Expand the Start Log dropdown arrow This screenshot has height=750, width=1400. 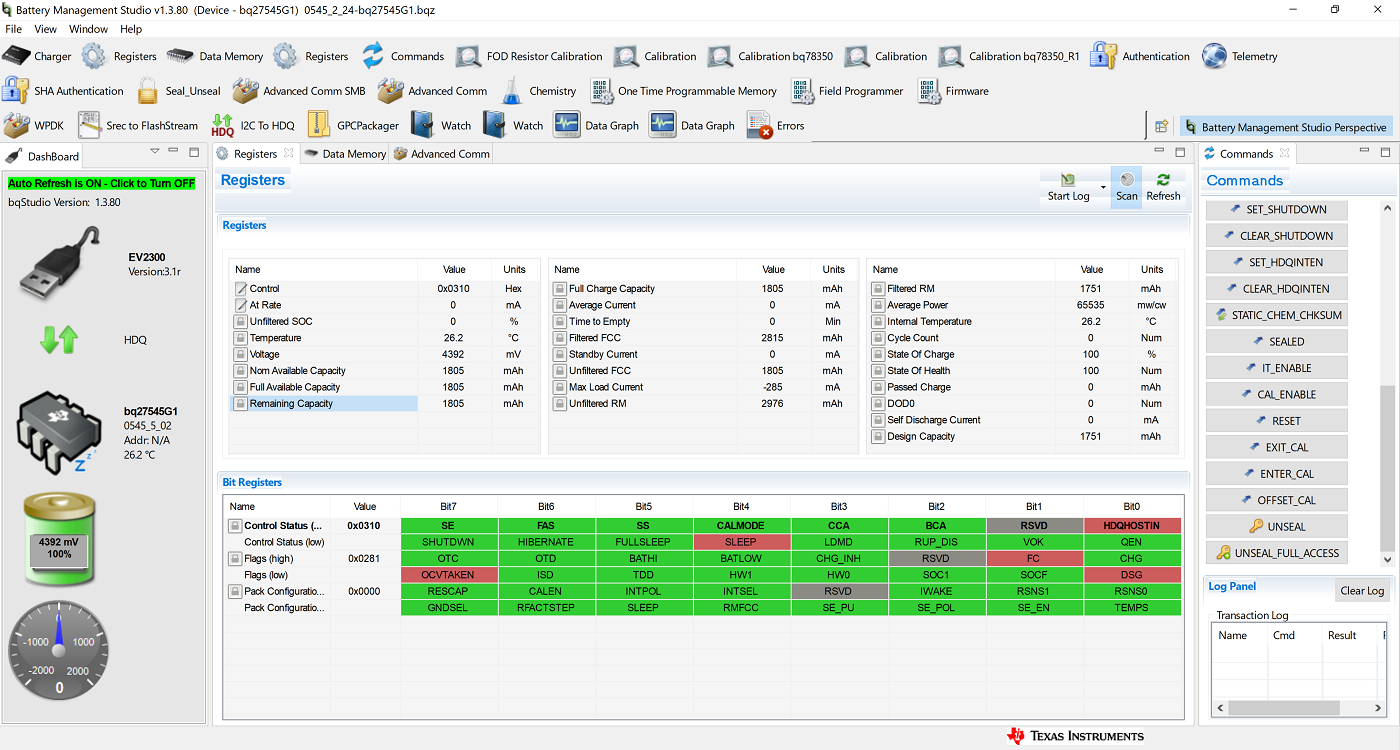tap(1103, 187)
